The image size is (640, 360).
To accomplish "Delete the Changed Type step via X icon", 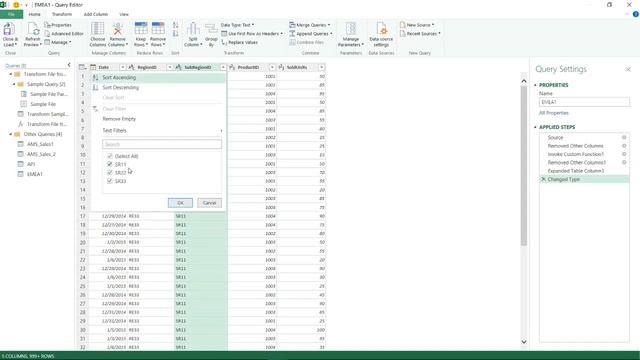I will [543, 179].
